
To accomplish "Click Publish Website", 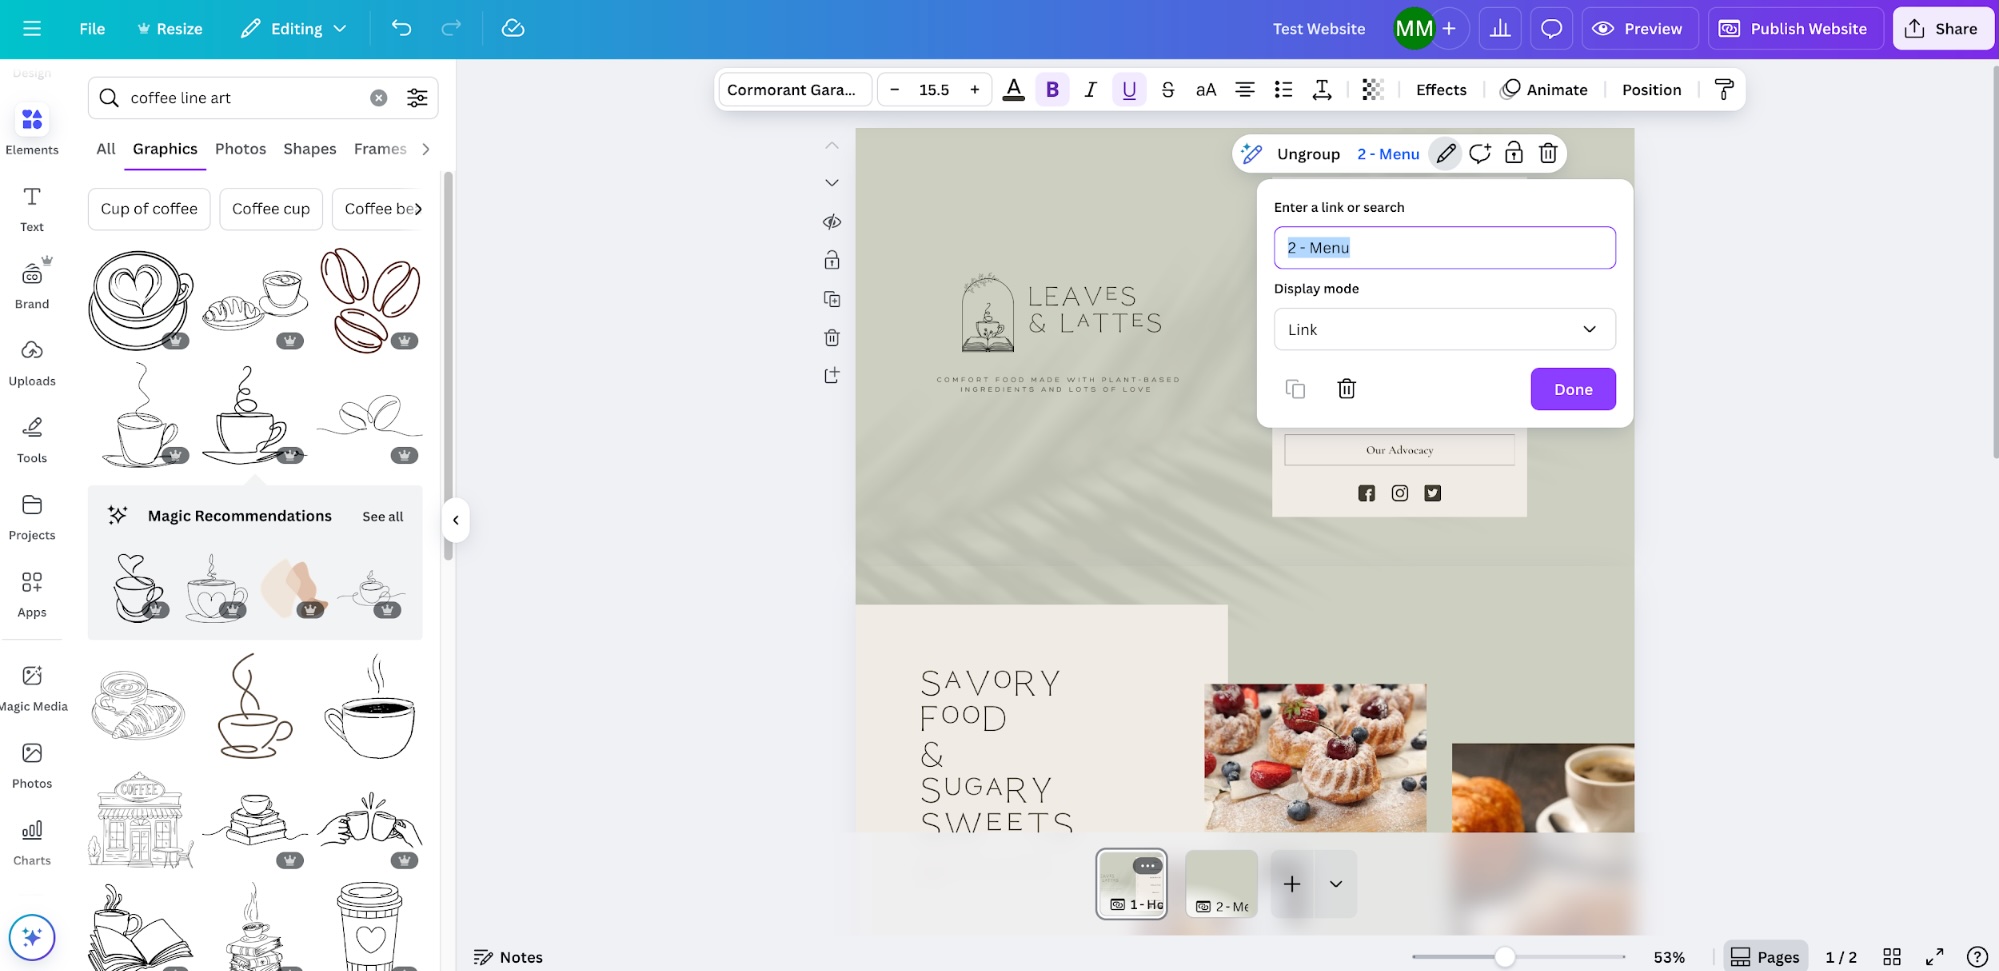I will [1794, 28].
